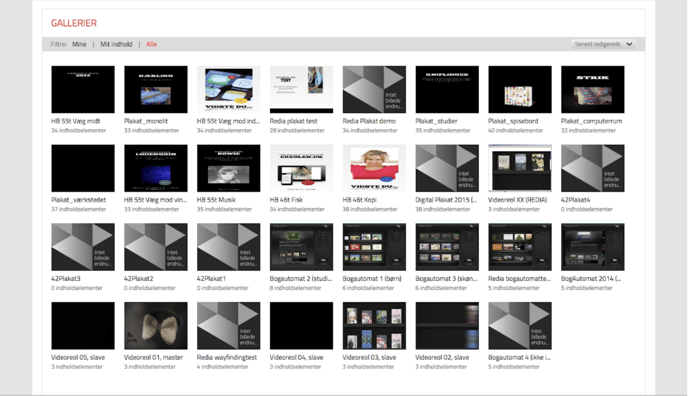Open the Plakat_værkstedet thumbnail
The image size is (688, 396).
[x=83, y=168]
